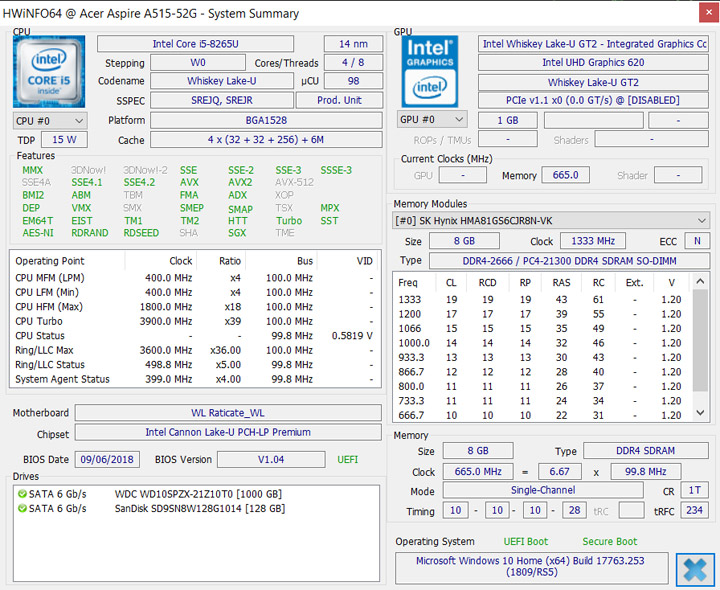Click the Intel UHD Graphics 620 name field
This screenshot has height=590, width=720.
point(593,63)
